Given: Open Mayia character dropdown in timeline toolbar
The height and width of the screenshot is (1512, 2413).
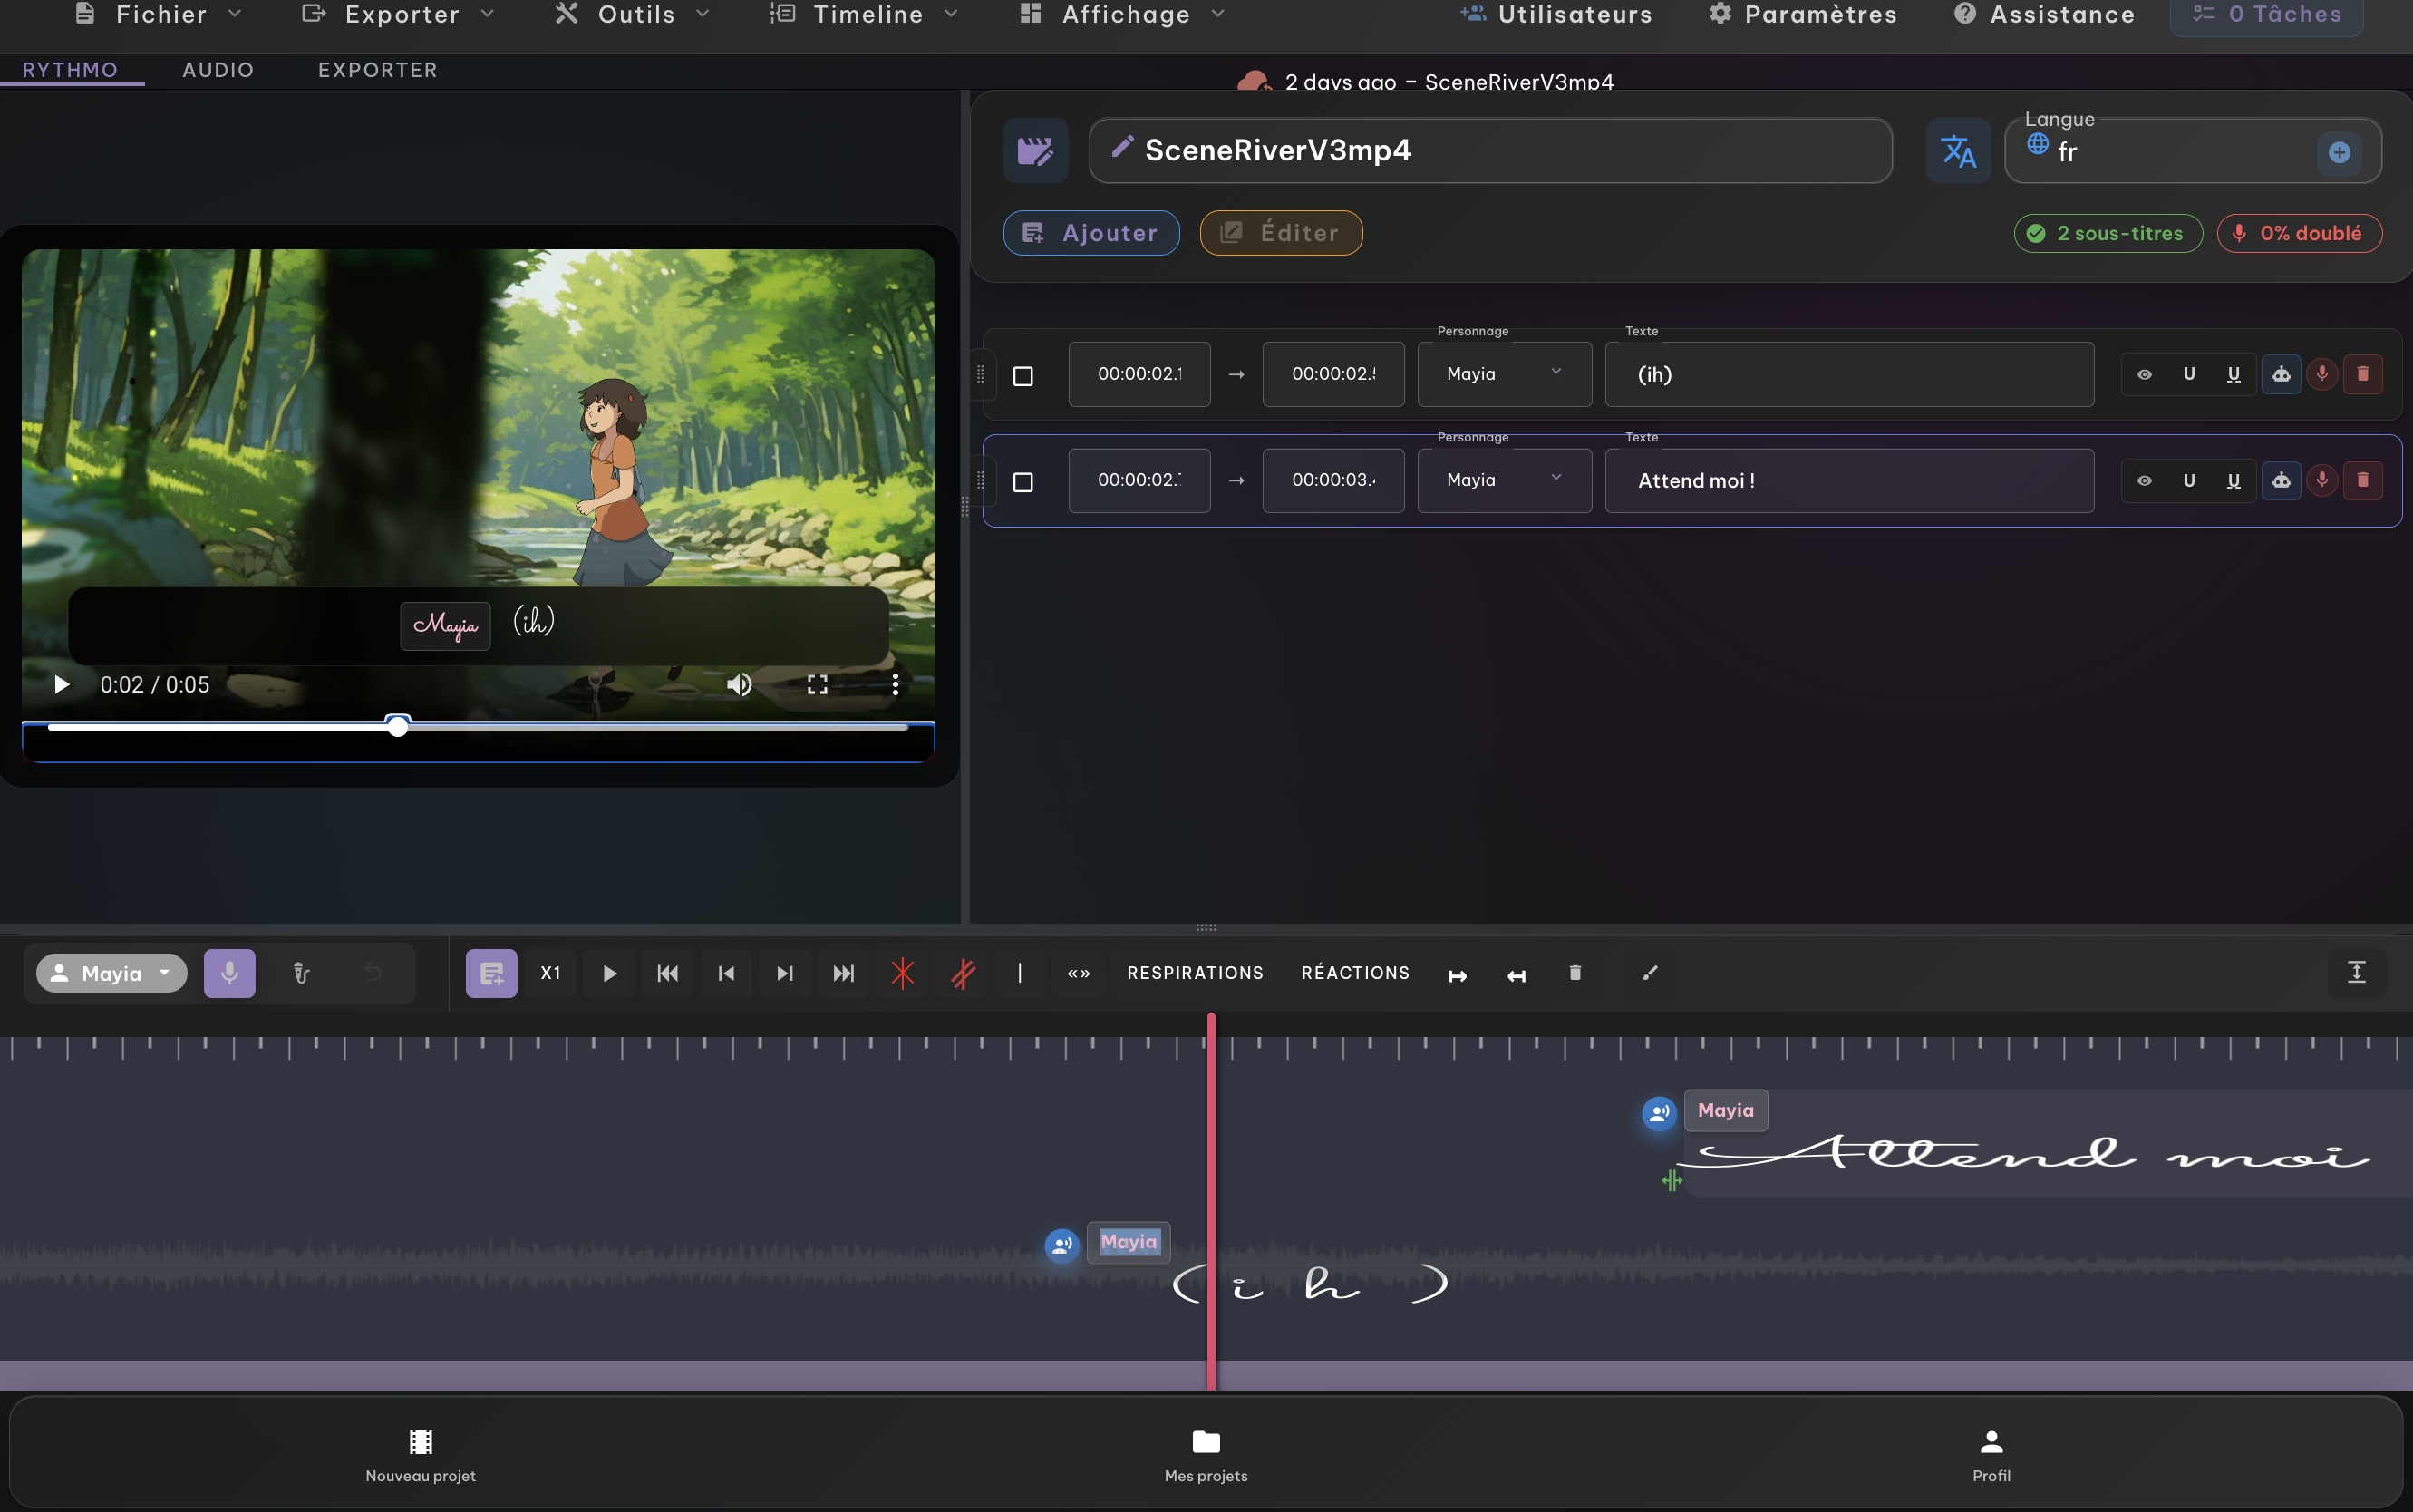Looking at the screenshot, I should point(112,973).
